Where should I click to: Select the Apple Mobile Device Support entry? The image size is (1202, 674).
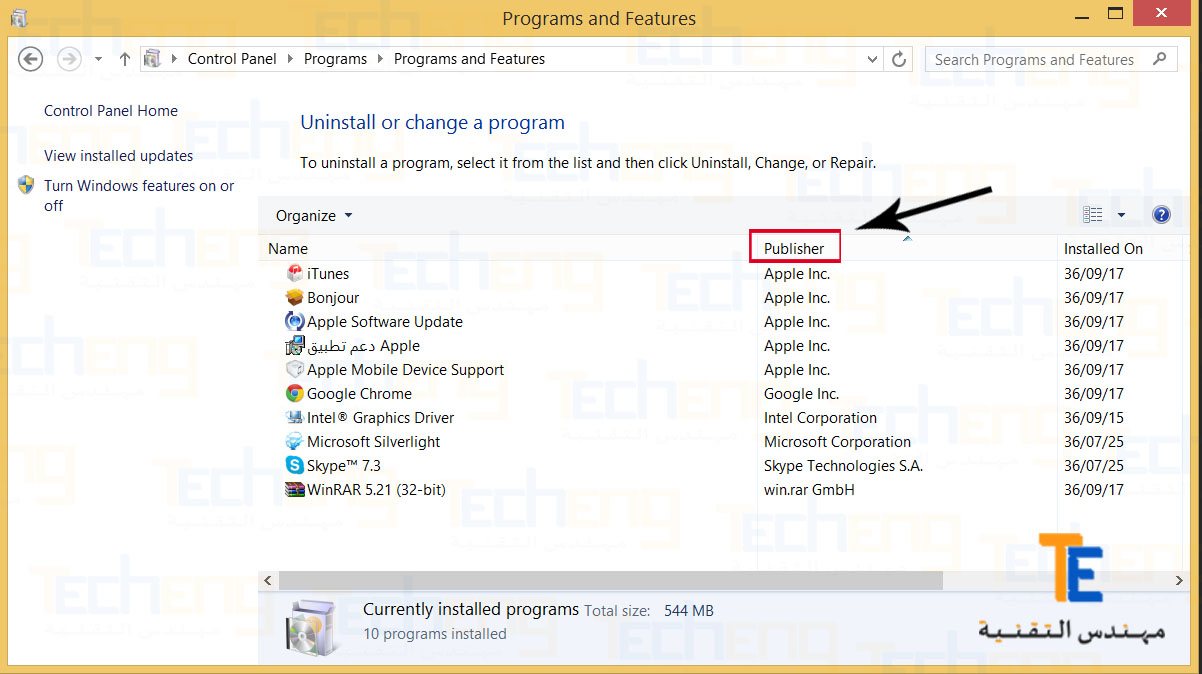point(405,369)
